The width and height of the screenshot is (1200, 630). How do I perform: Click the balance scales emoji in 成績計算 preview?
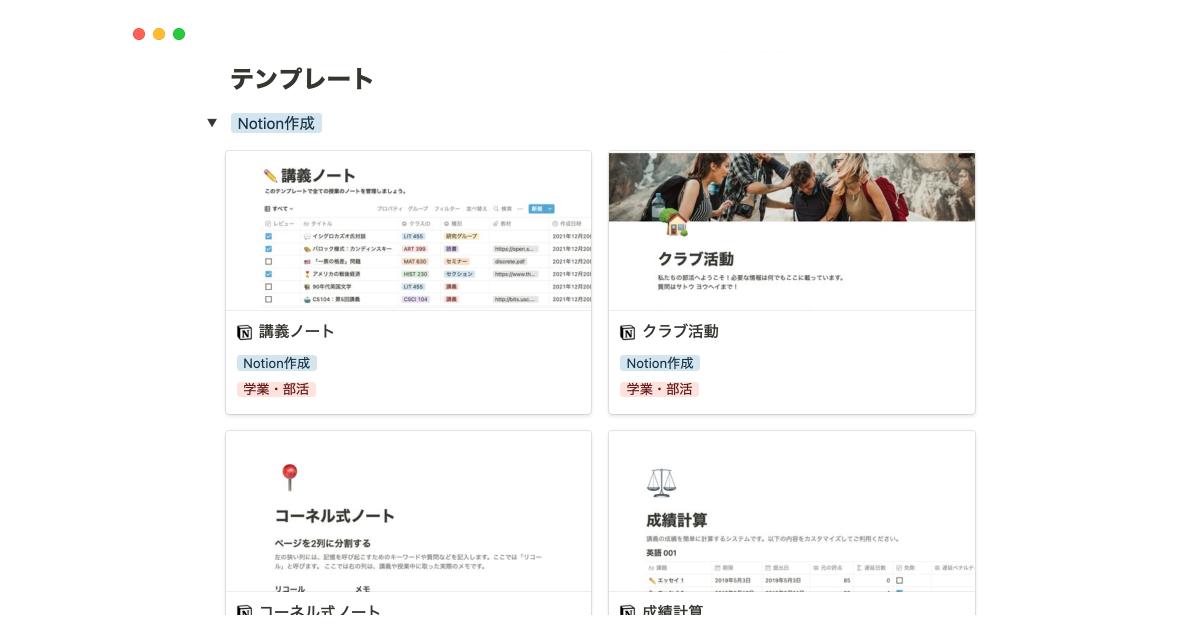tap(661, 482)
